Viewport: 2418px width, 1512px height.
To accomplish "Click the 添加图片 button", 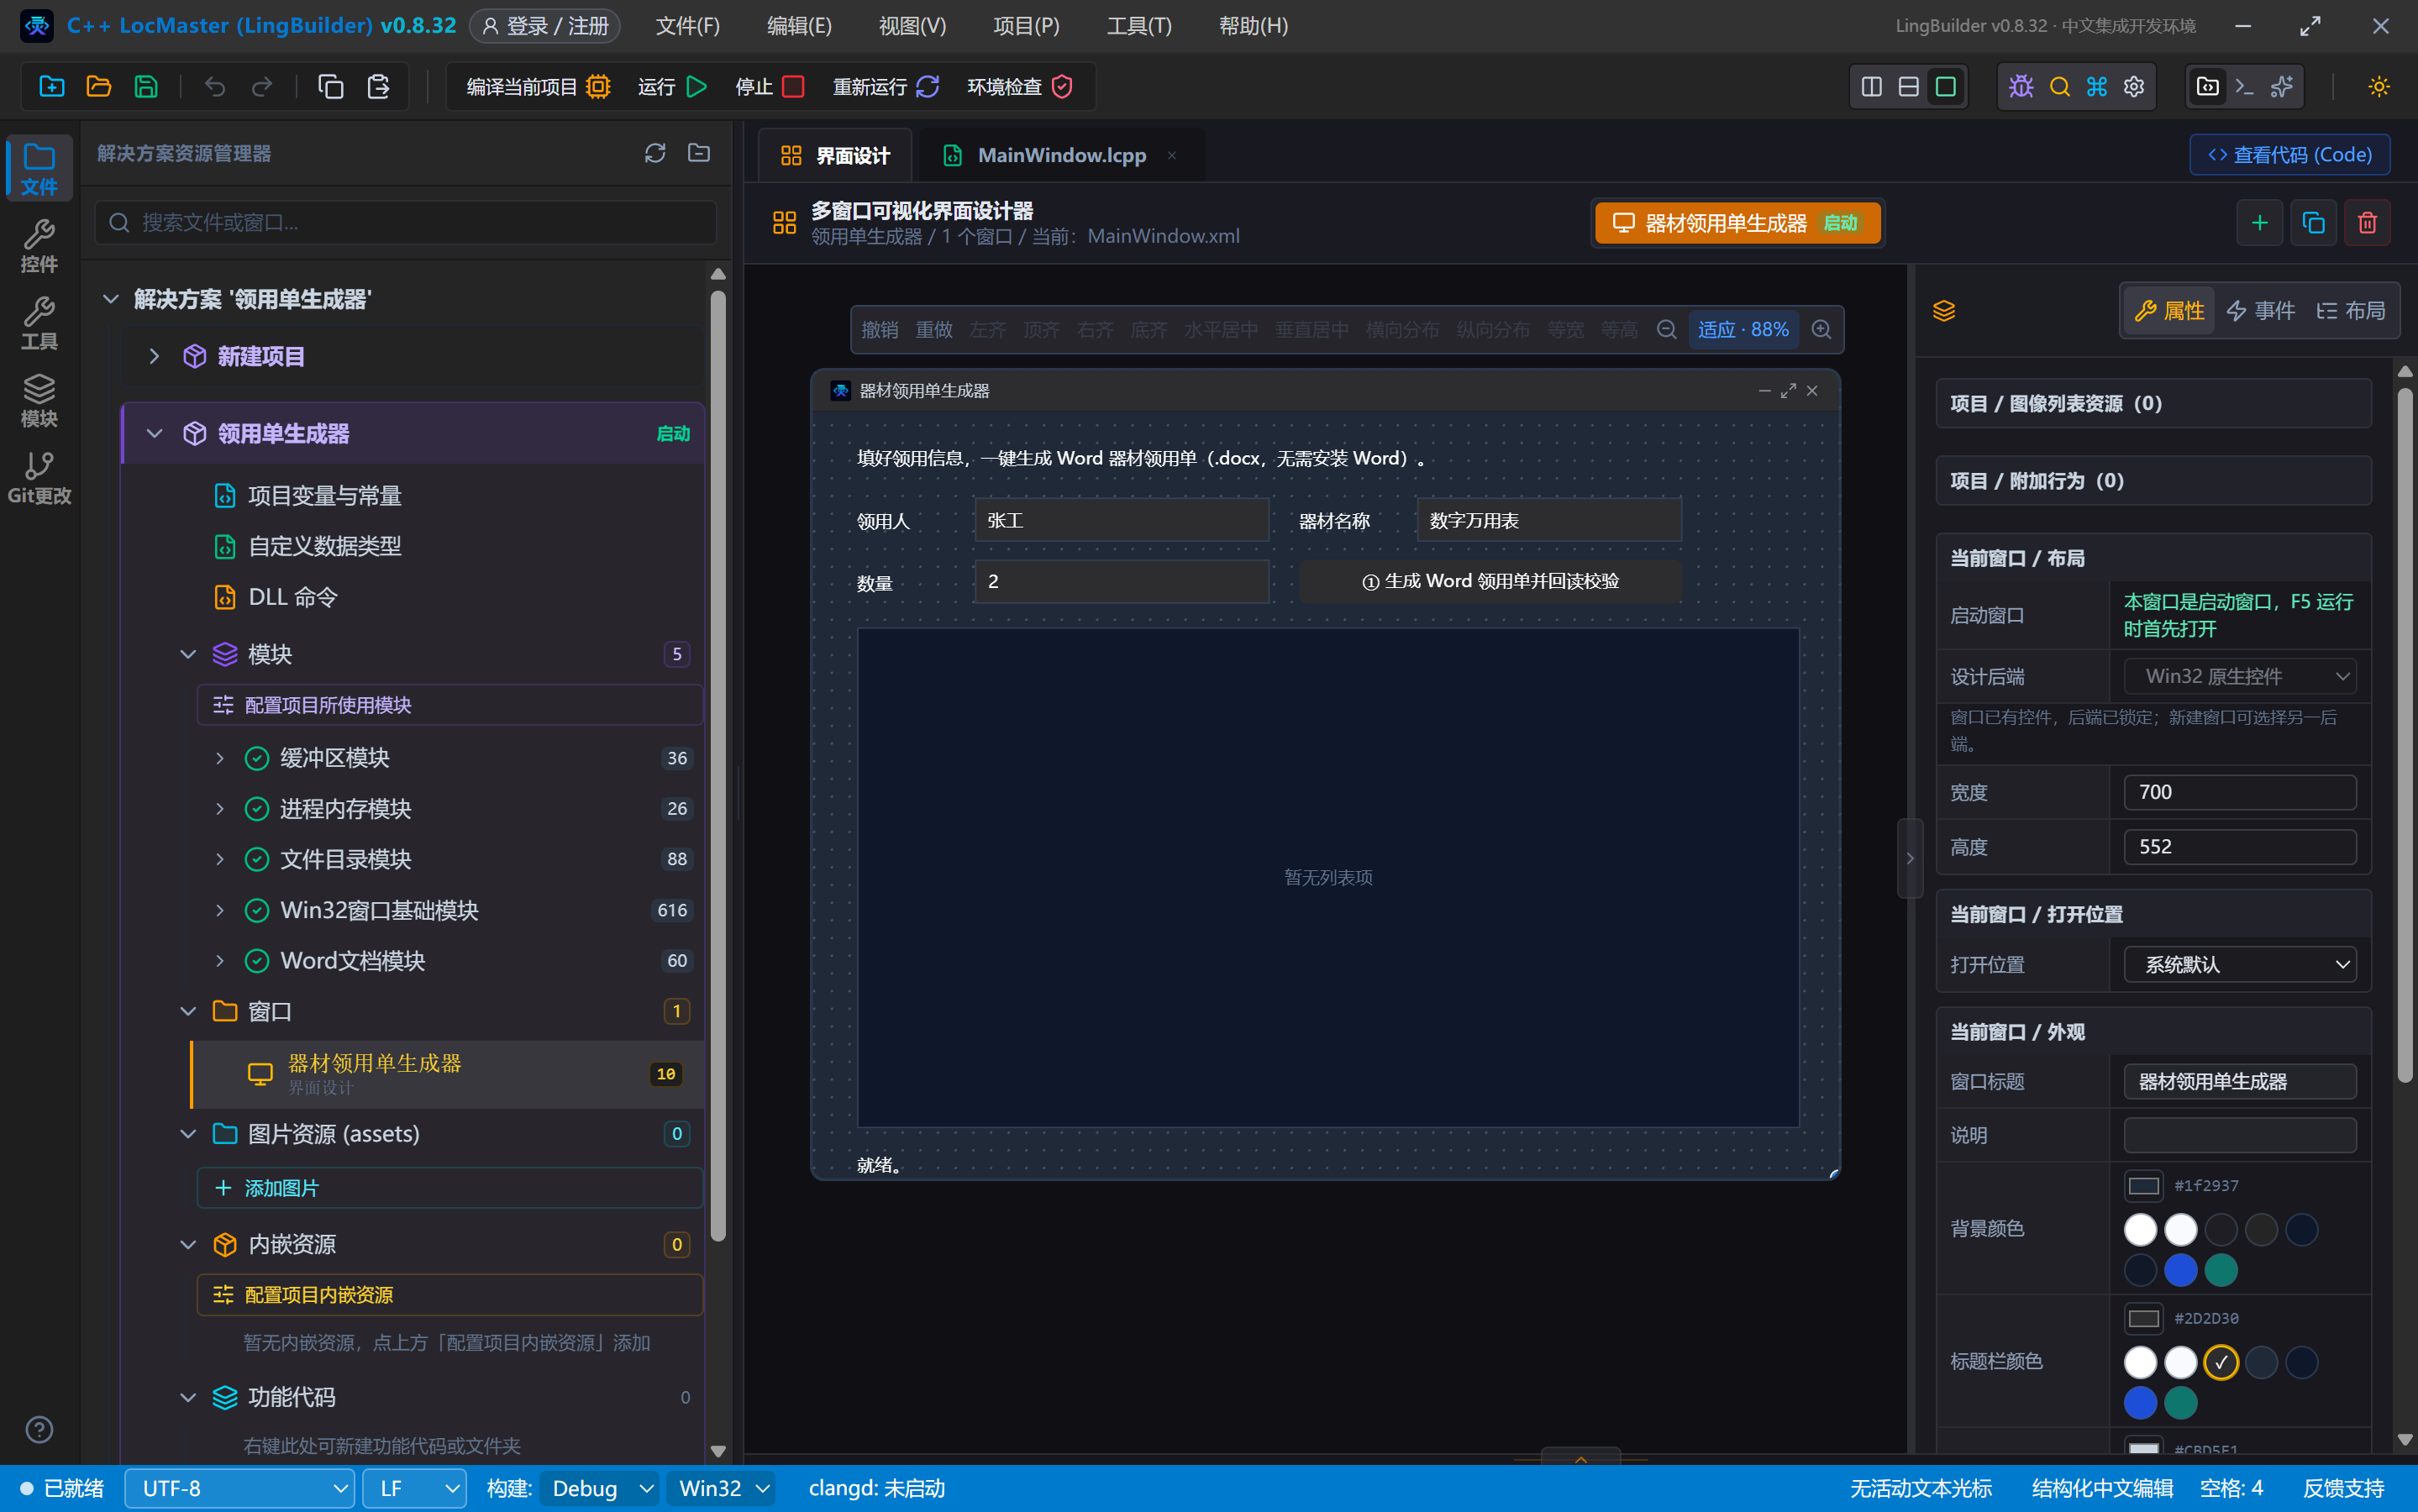I will [450, 1189].
